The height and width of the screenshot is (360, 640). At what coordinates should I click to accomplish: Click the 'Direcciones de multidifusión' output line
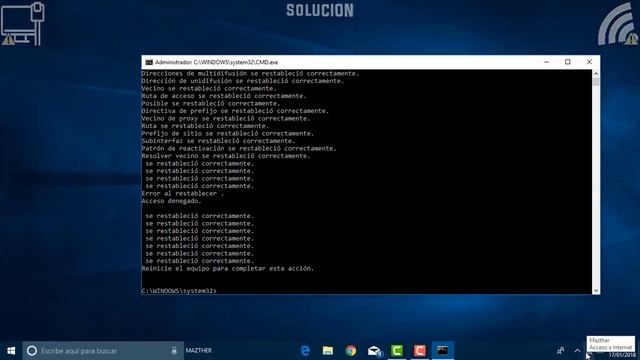[250, 73]
